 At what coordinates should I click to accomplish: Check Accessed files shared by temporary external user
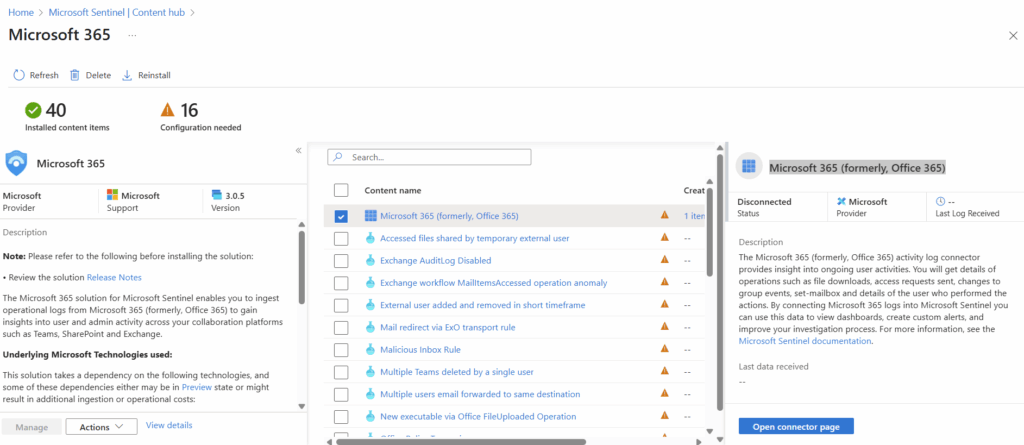click(341, 239)
